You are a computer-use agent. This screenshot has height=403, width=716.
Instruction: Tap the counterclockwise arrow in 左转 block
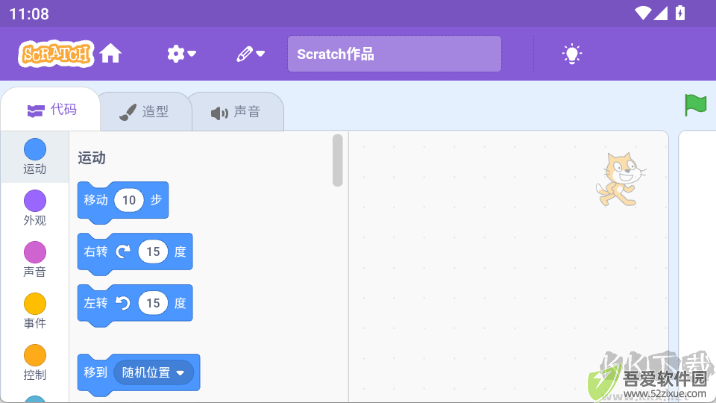(123, 303)
